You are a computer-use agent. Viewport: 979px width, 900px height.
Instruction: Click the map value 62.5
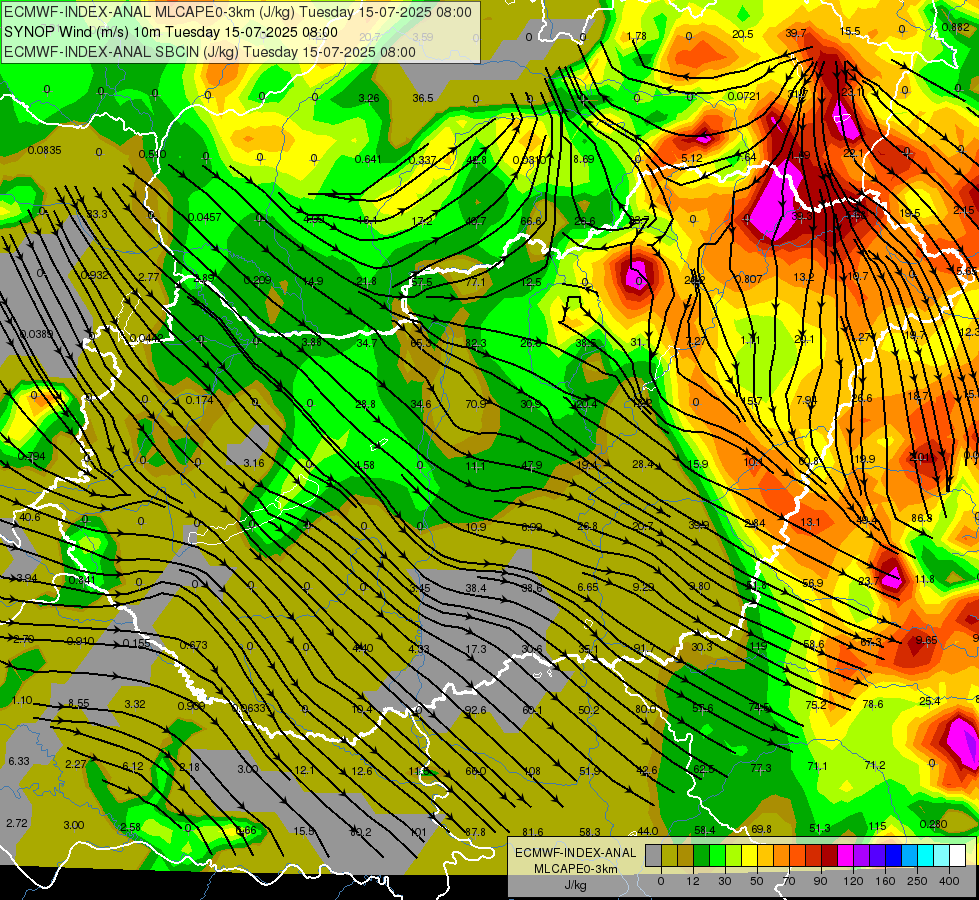point(704,769)
